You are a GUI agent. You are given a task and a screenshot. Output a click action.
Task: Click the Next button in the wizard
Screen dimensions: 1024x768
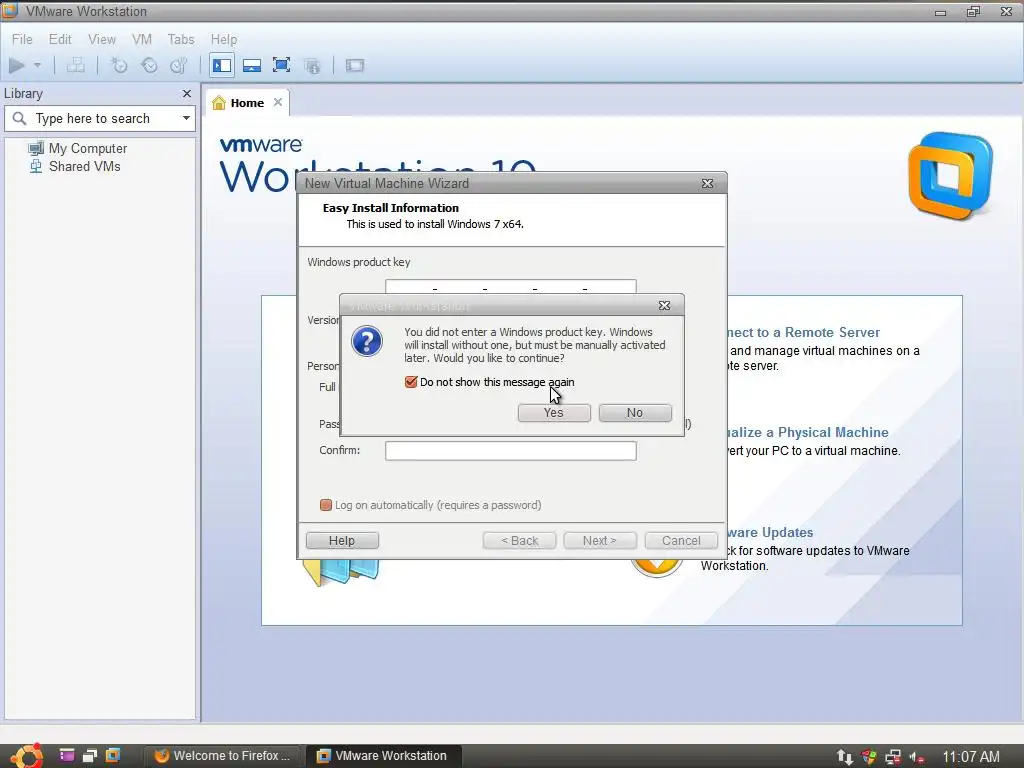tap(600, 541)
